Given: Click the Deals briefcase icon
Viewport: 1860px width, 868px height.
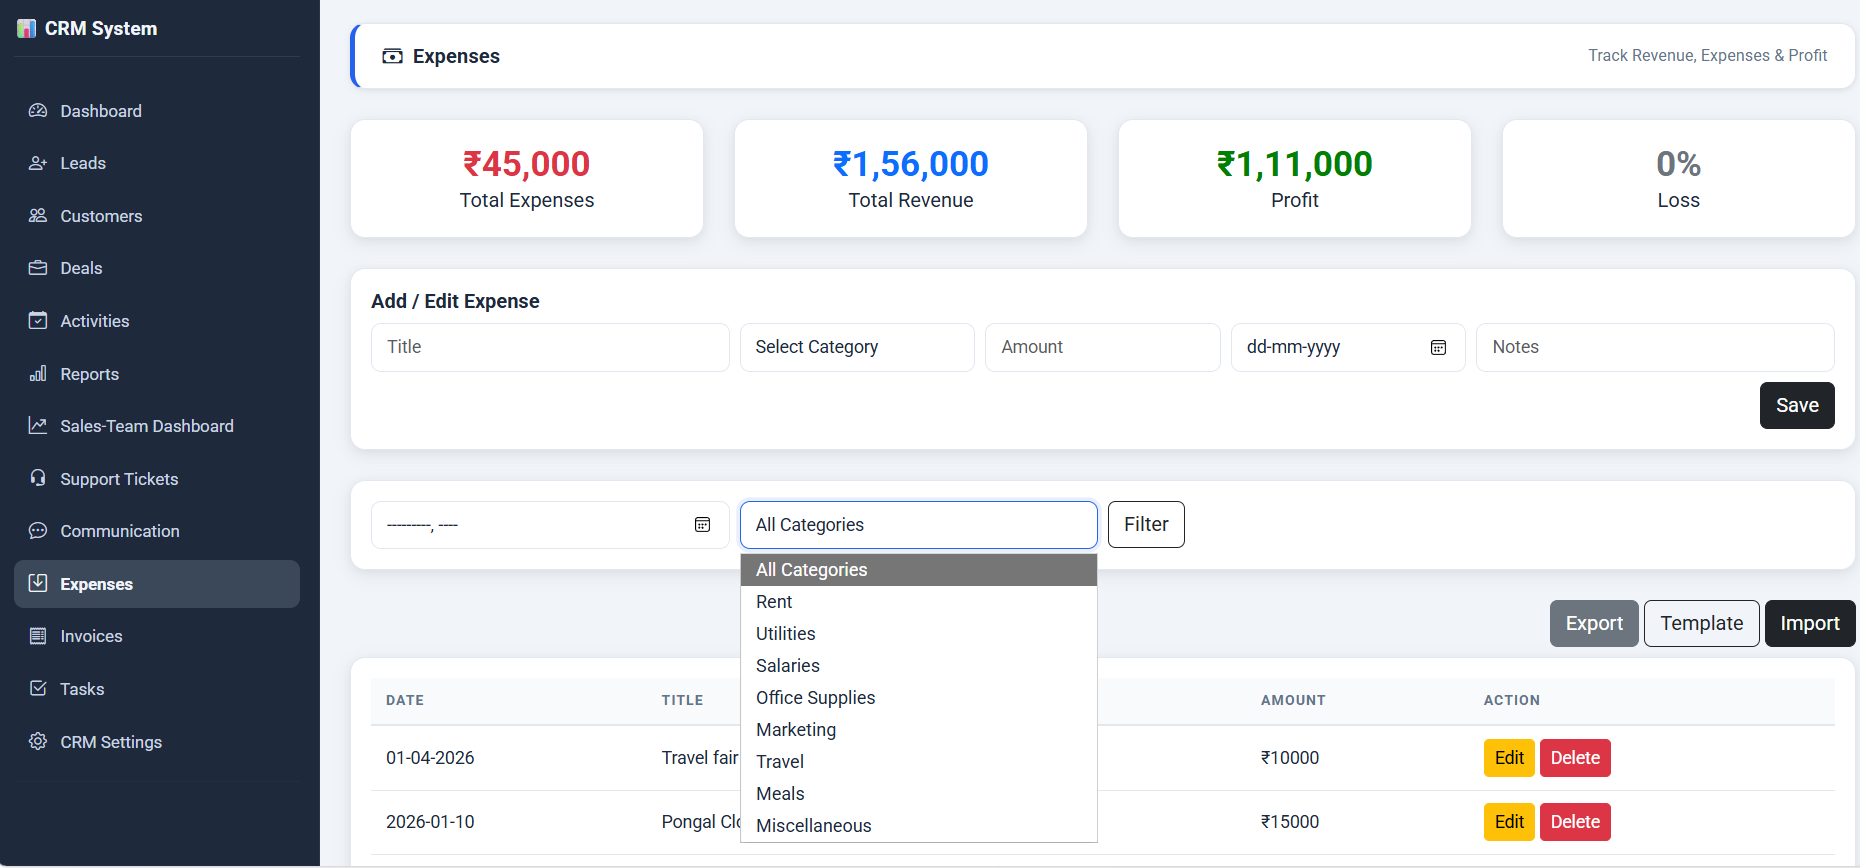Looking at the screenshot, I should [x=38, y=268].
